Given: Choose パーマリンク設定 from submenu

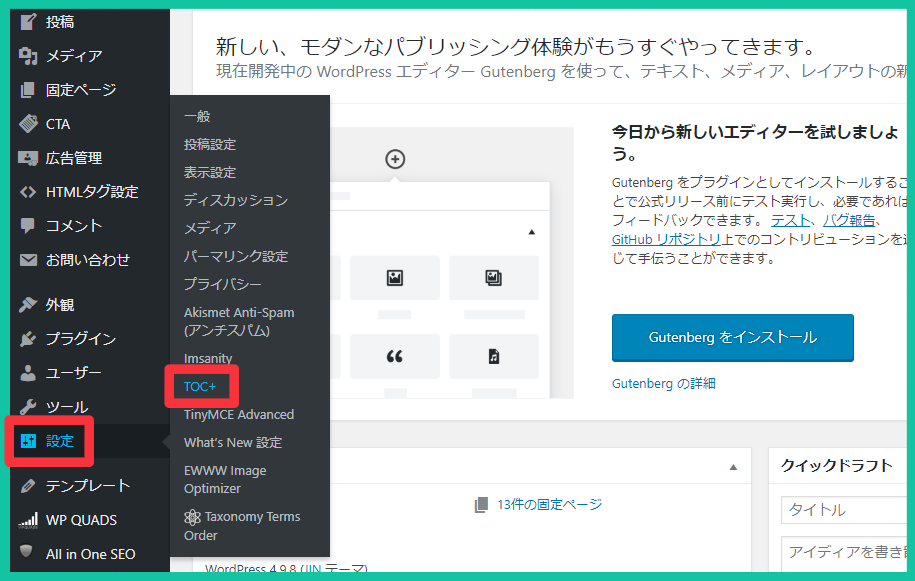Looking at the screenshot, I should 236,256.
